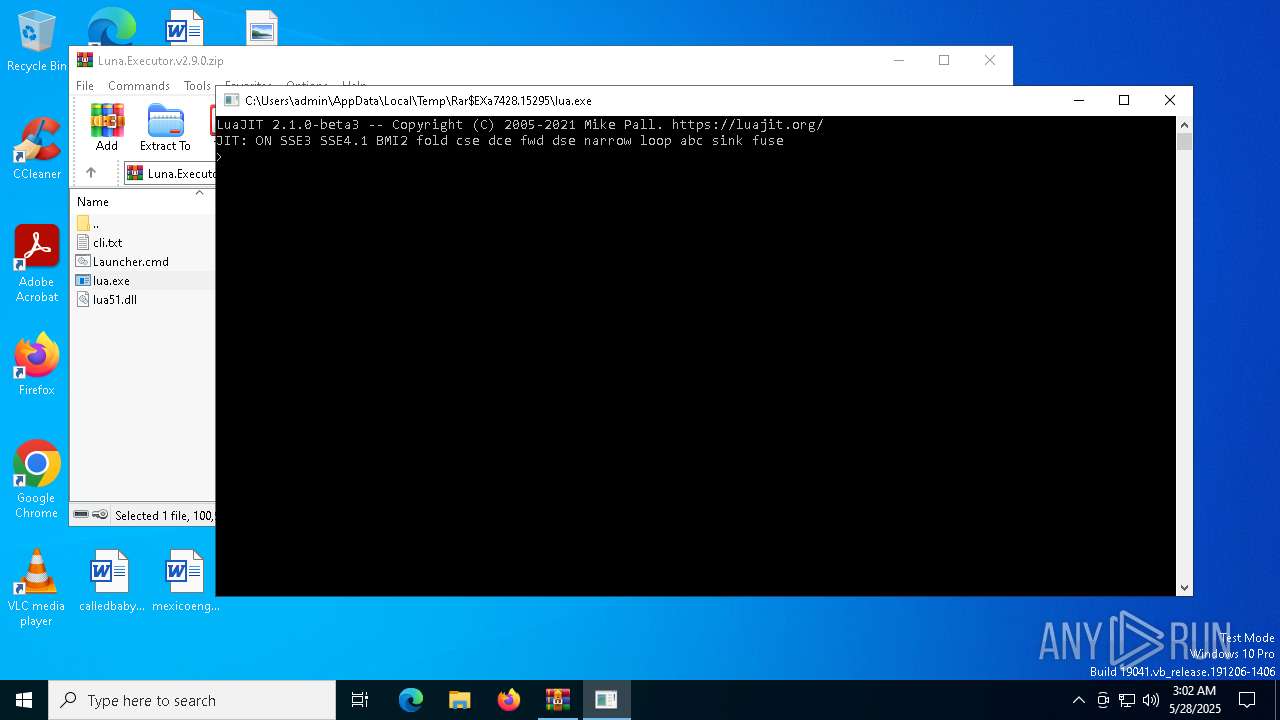
Task: Click the WinRAR title bar icon
Action: [85, 60]
